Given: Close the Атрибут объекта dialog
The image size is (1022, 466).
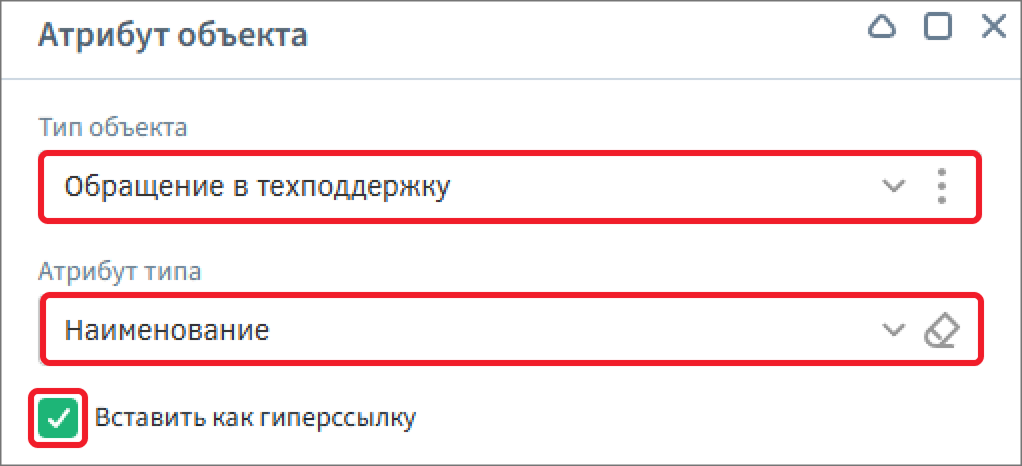Looking at the screenshot, I should [995, 27].
